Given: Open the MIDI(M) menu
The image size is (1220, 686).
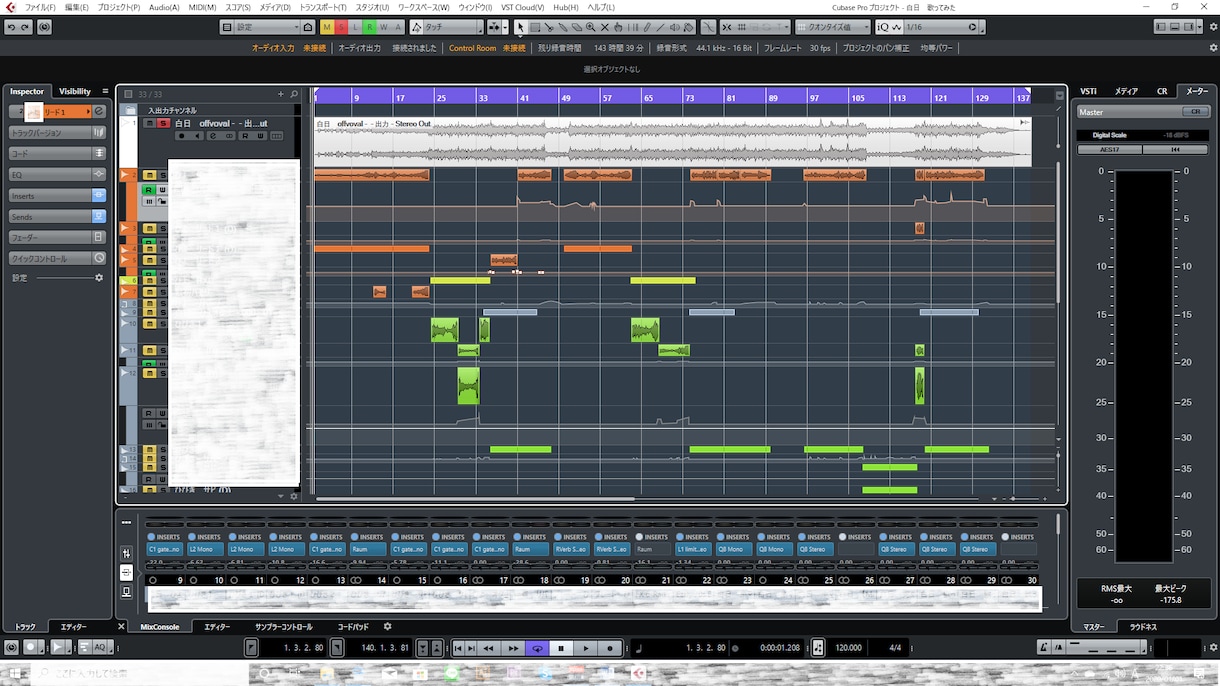Looking at the screenshot, I should click(202, 7).
